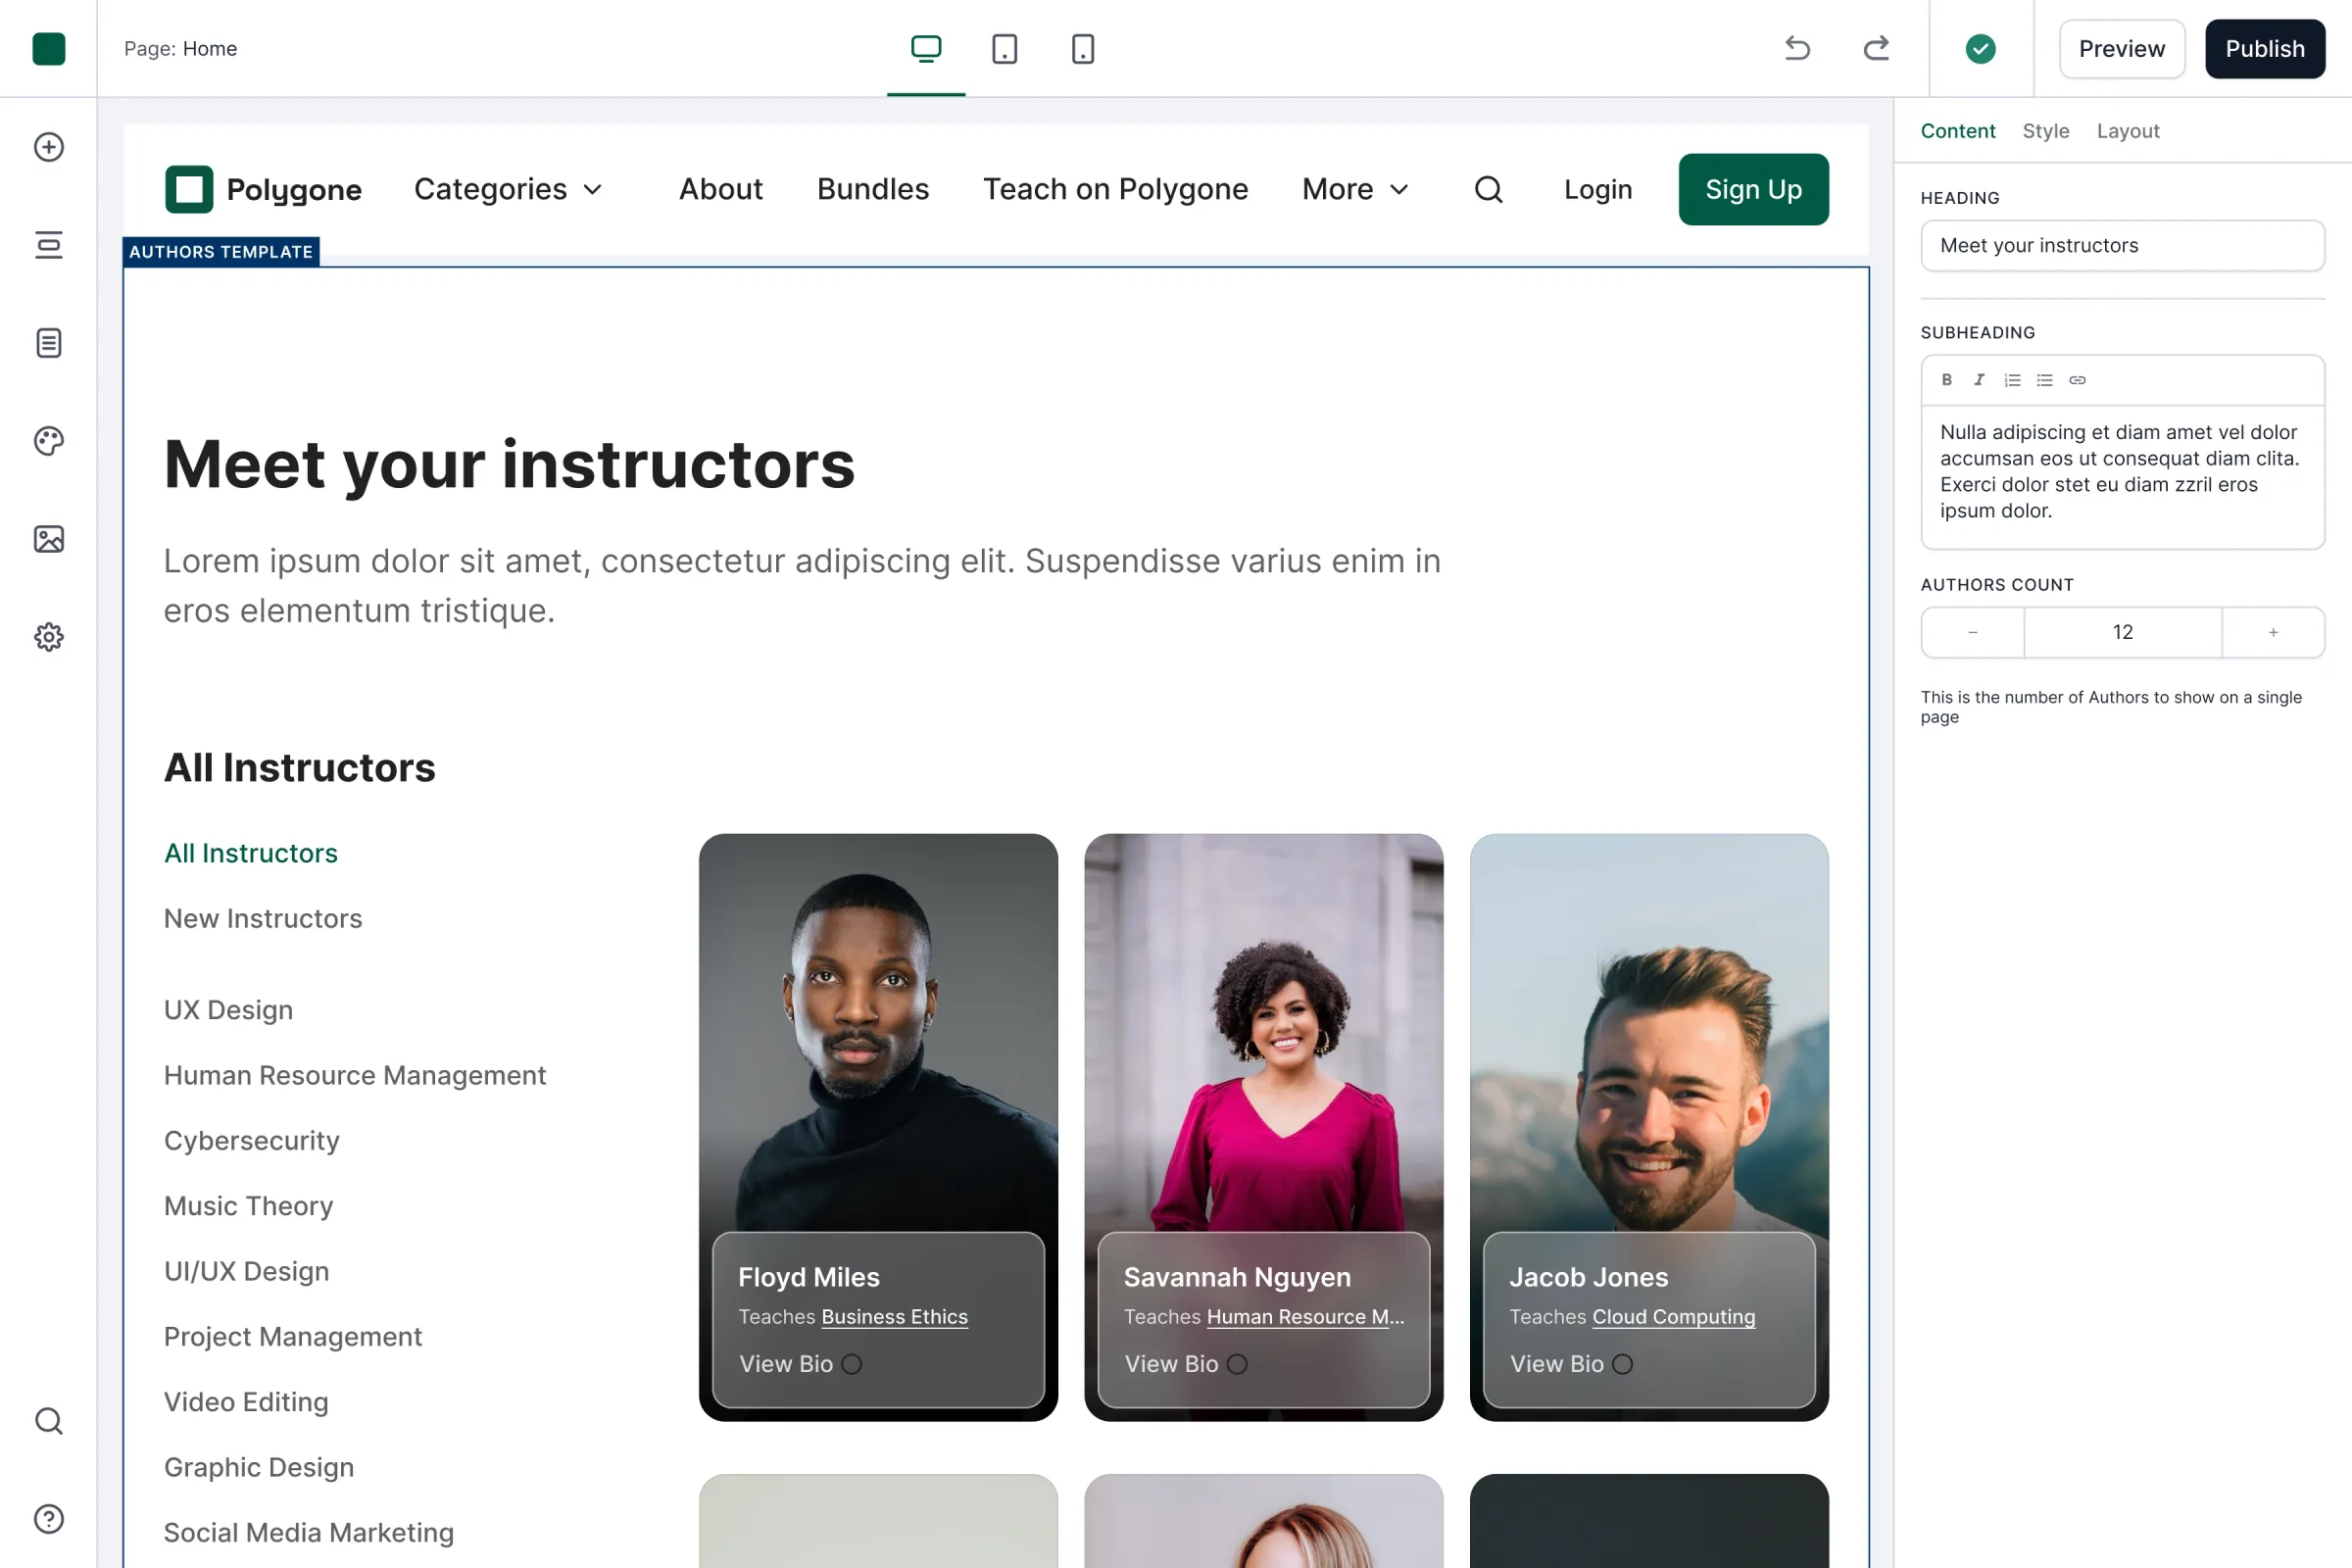The image size is (2352, 1568).
Task: Apply italic formatting to the subheading
Action: (1979, 380)
